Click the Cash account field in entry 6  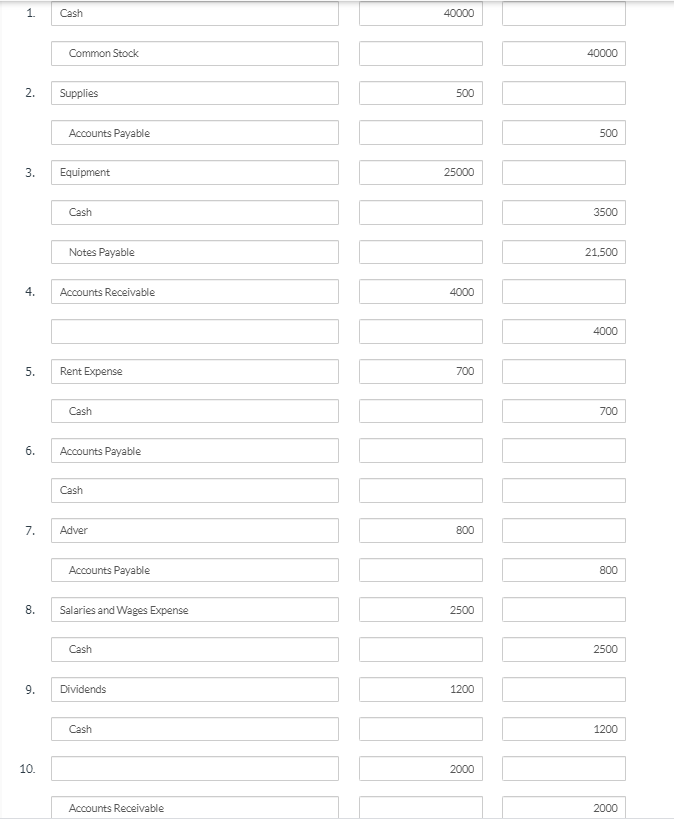[196, 490]
